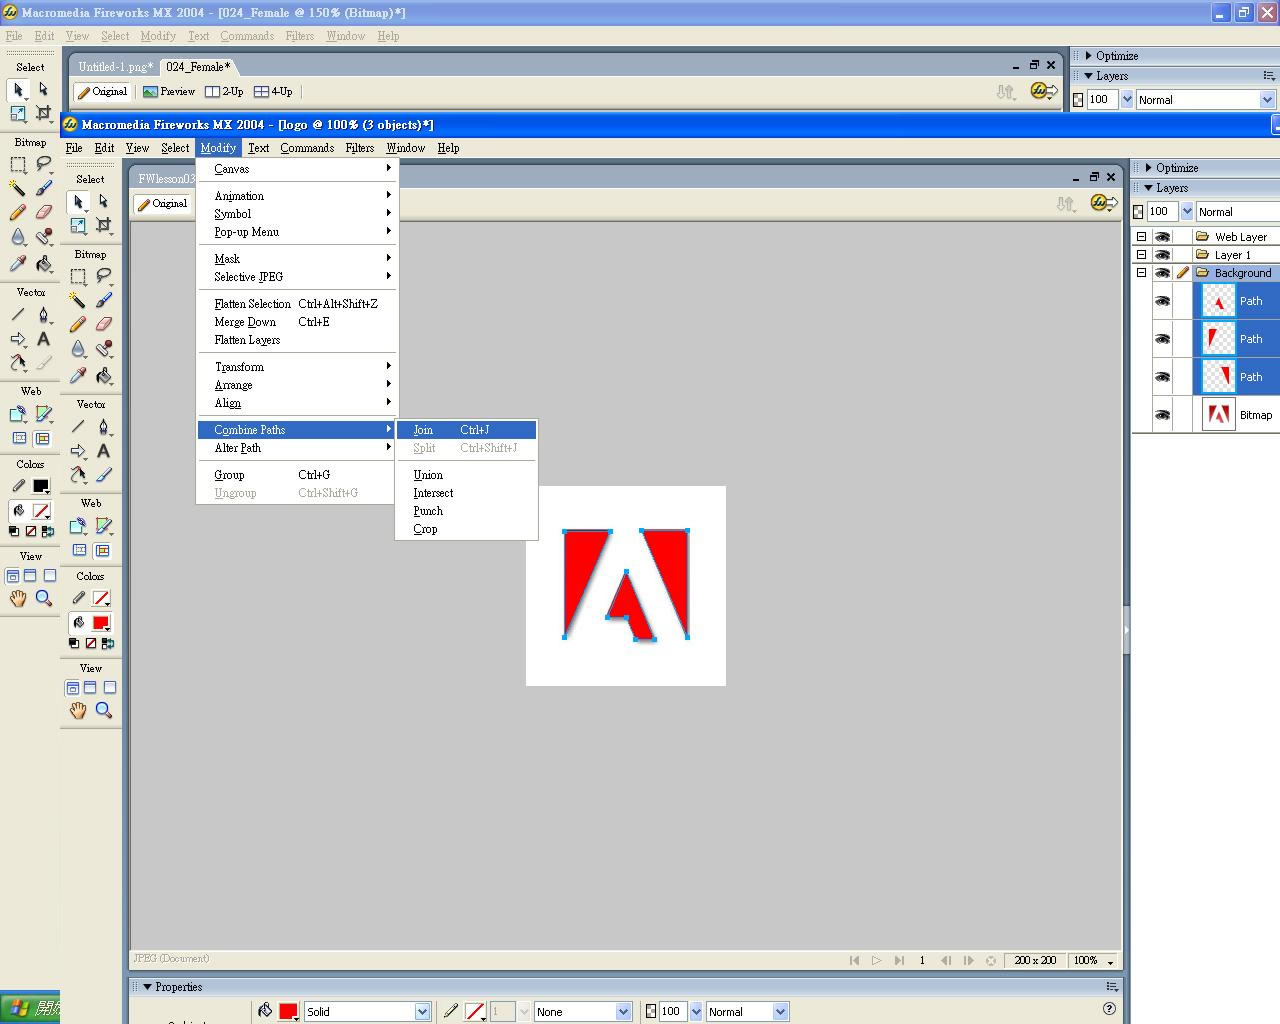Open Properties panel help icon
The width and height of the screenshot is (1280, 1024).
coord(1109,1008)
